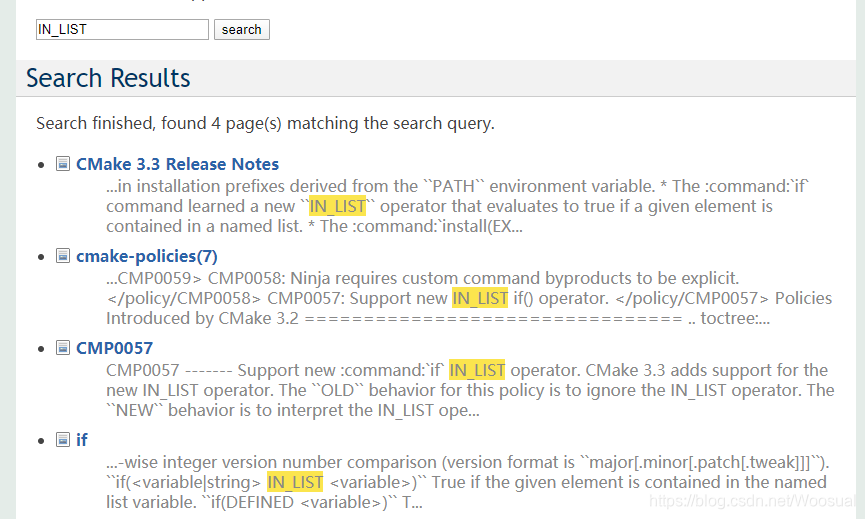Screen dimensions: 865x519
Task: Click document icon beside CMake 3.3 Release Notes
Action: coord(63,164)
